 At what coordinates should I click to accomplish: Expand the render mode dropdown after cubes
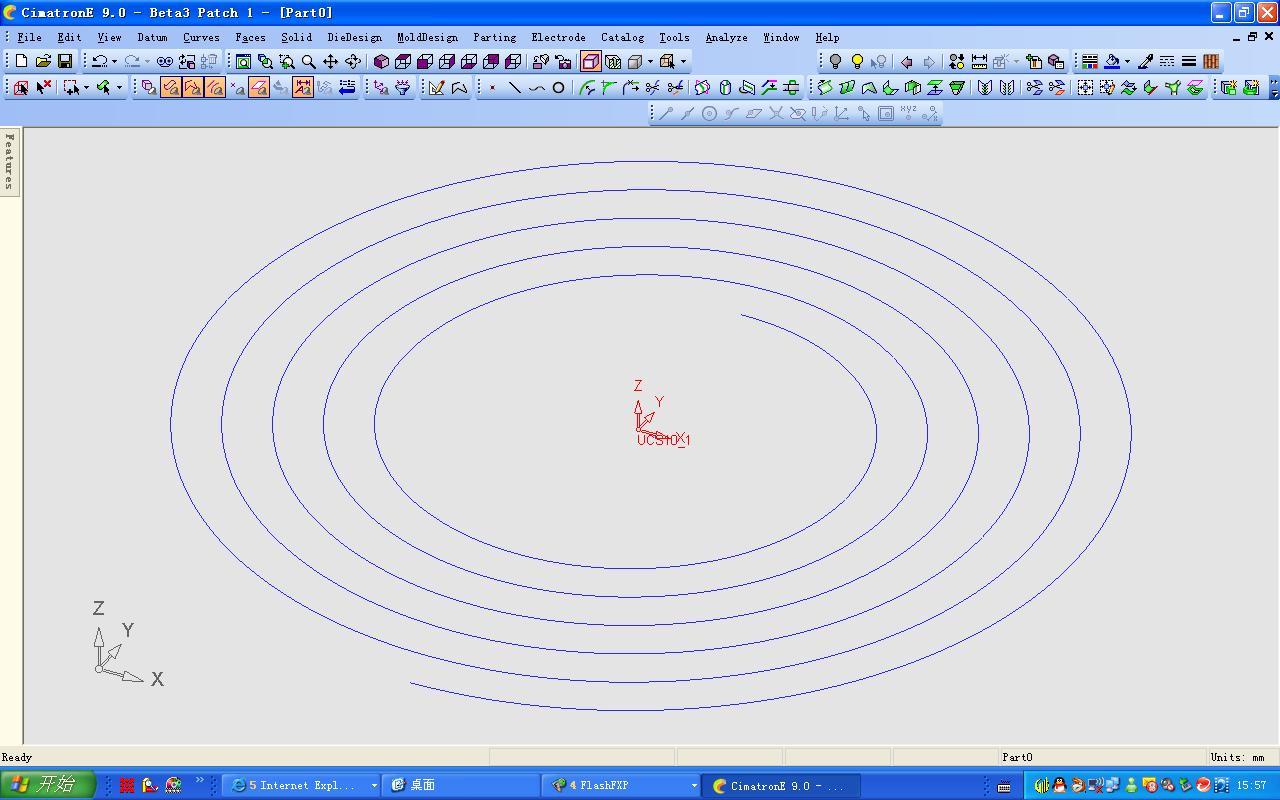(650, 62)
